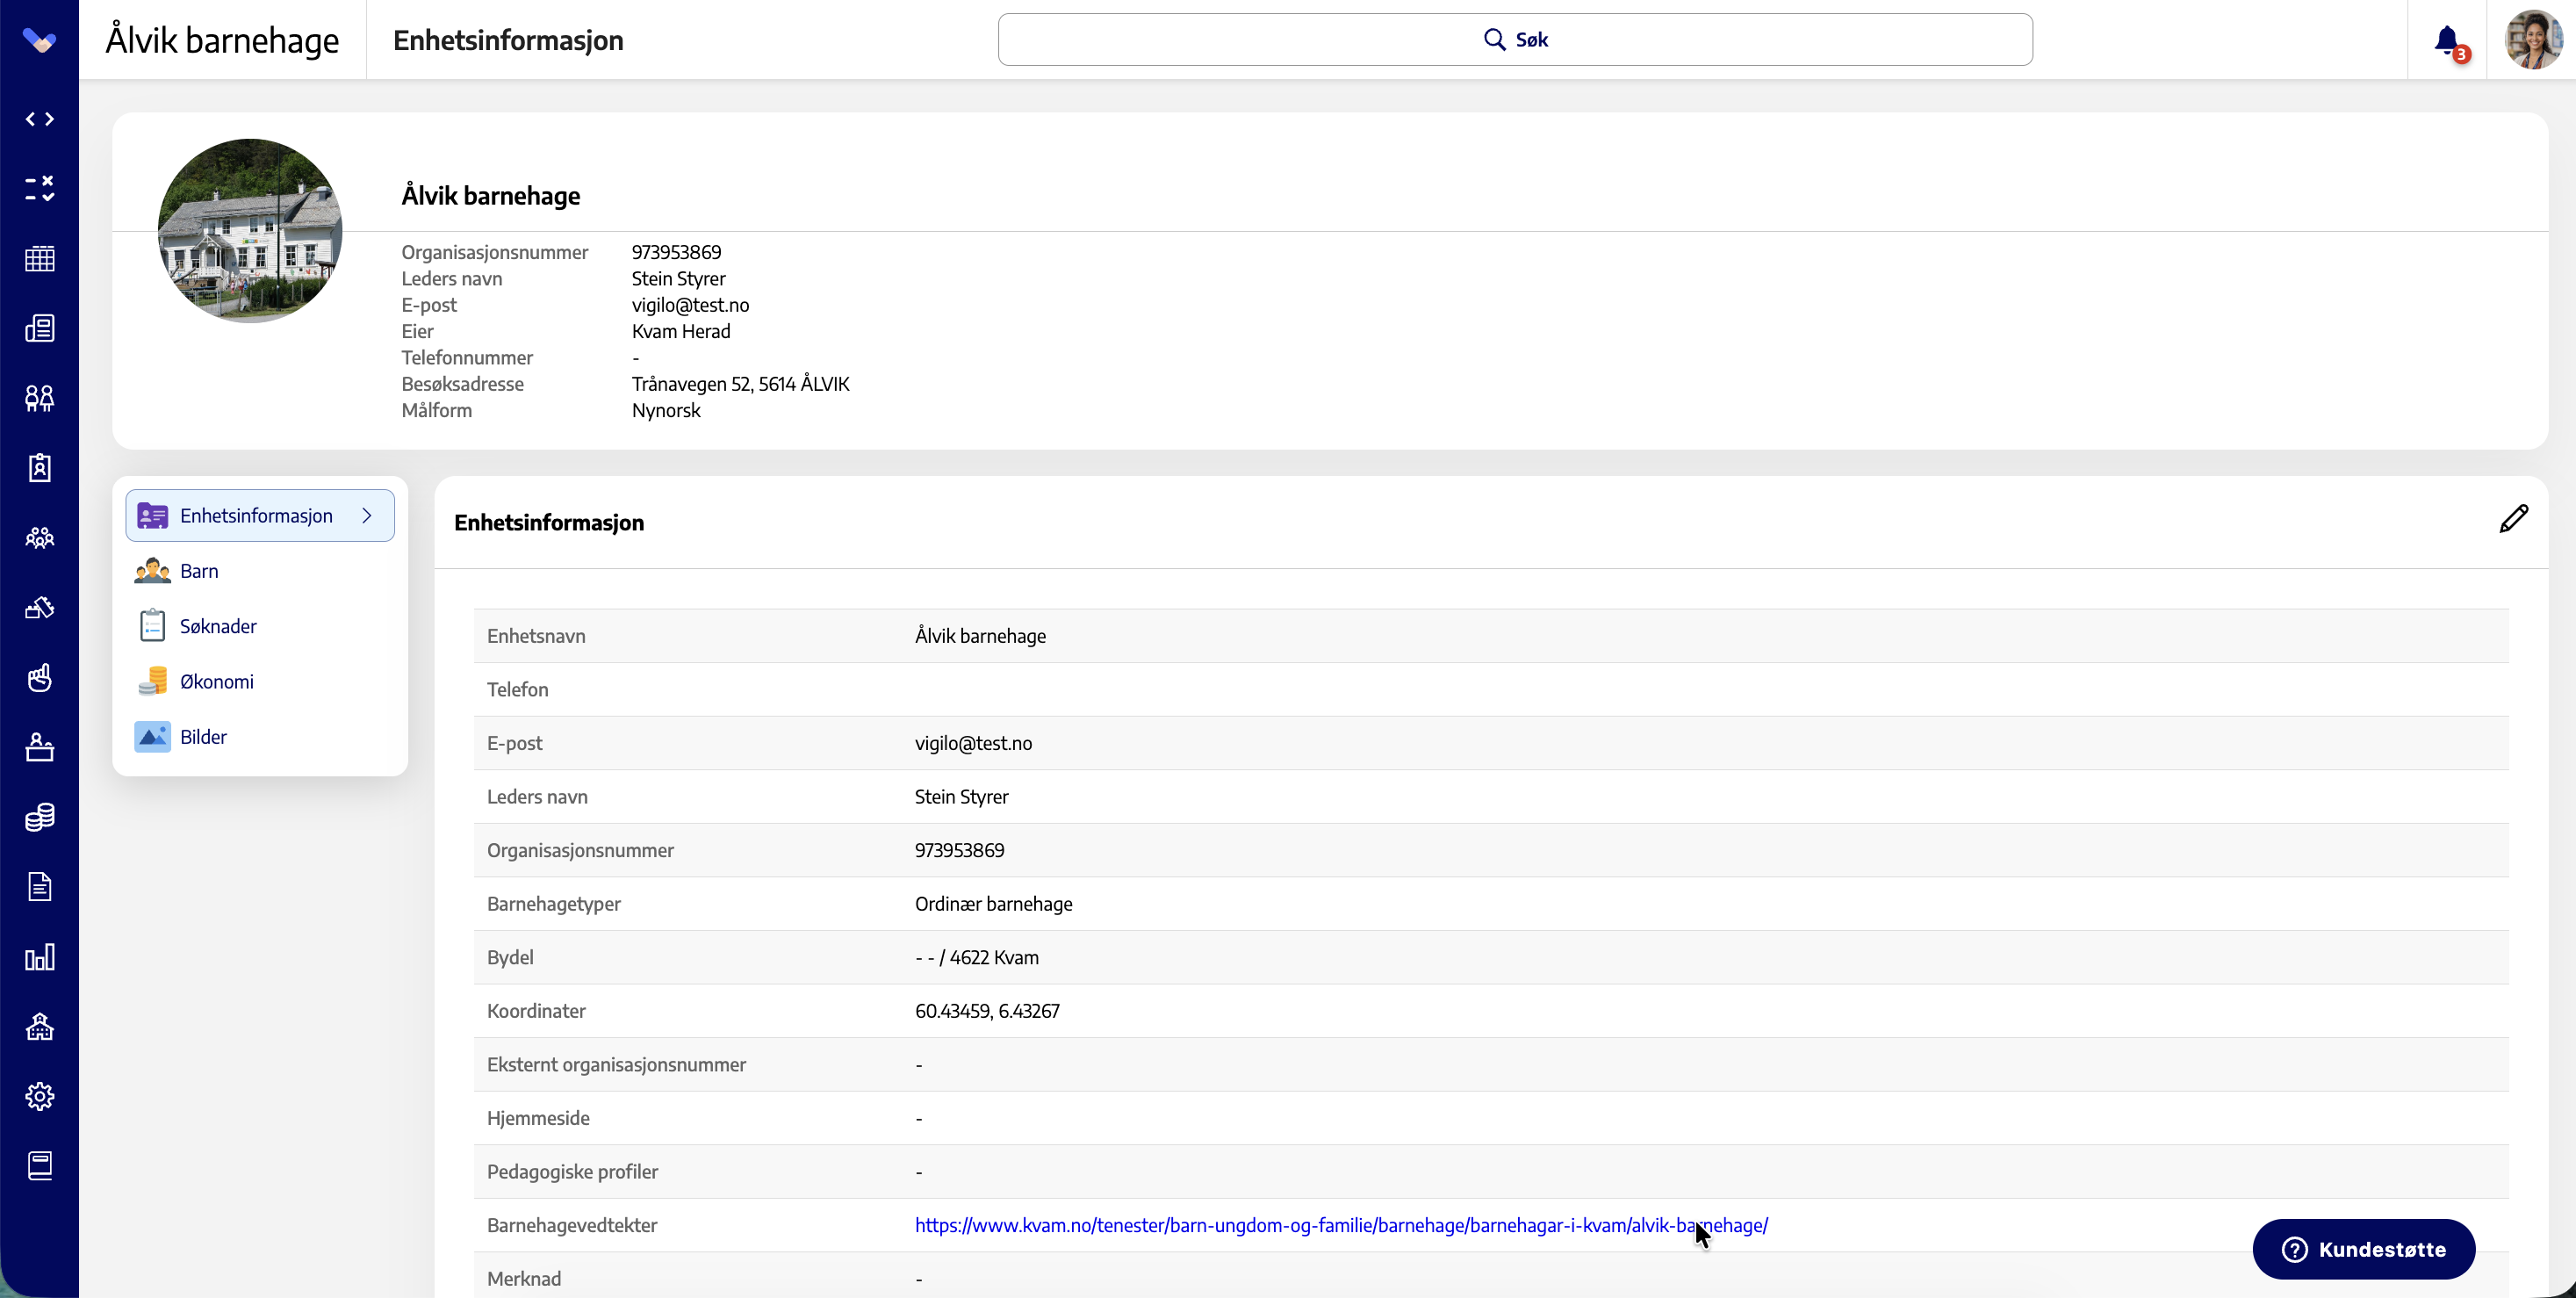Open the Bilder section

point(203,737)
